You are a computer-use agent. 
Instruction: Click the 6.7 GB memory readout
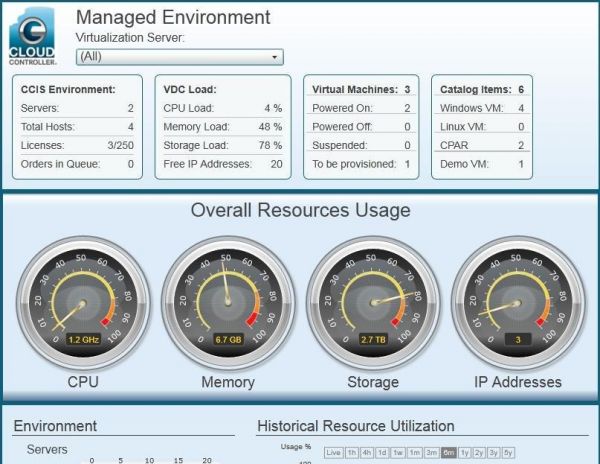[x=227, y=340]
